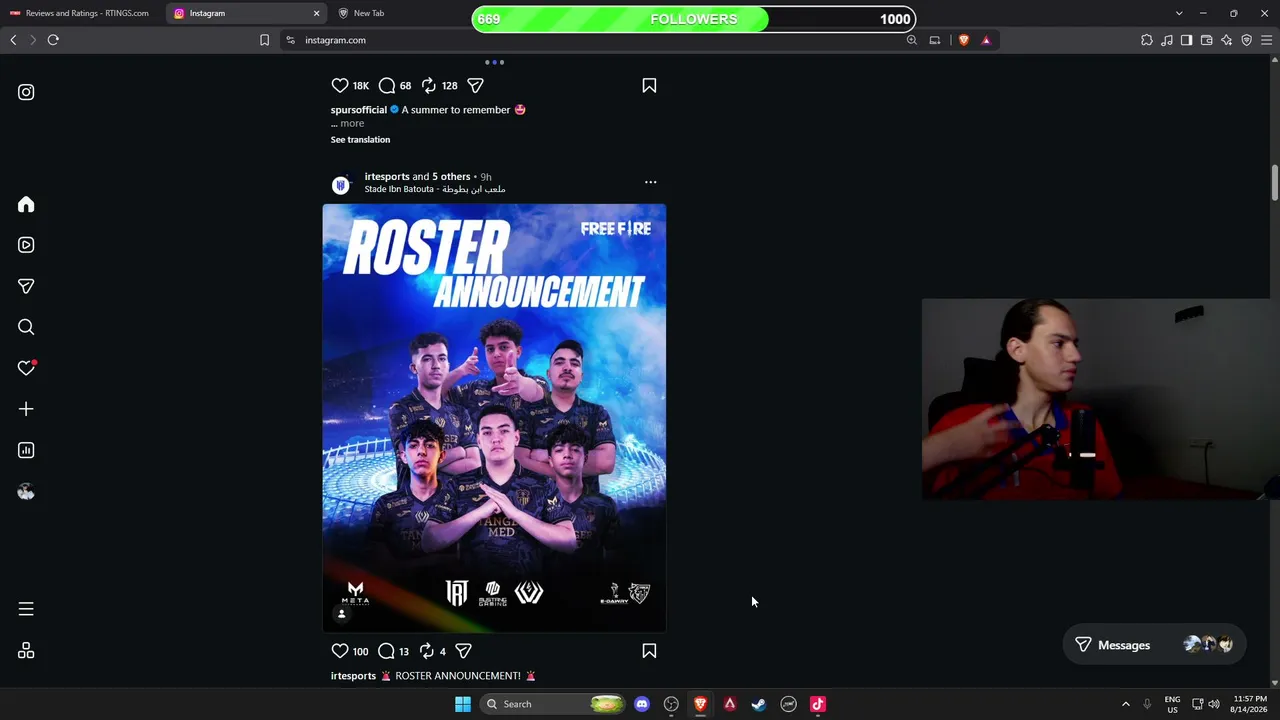Go back to the previous page

click(13, 40)
